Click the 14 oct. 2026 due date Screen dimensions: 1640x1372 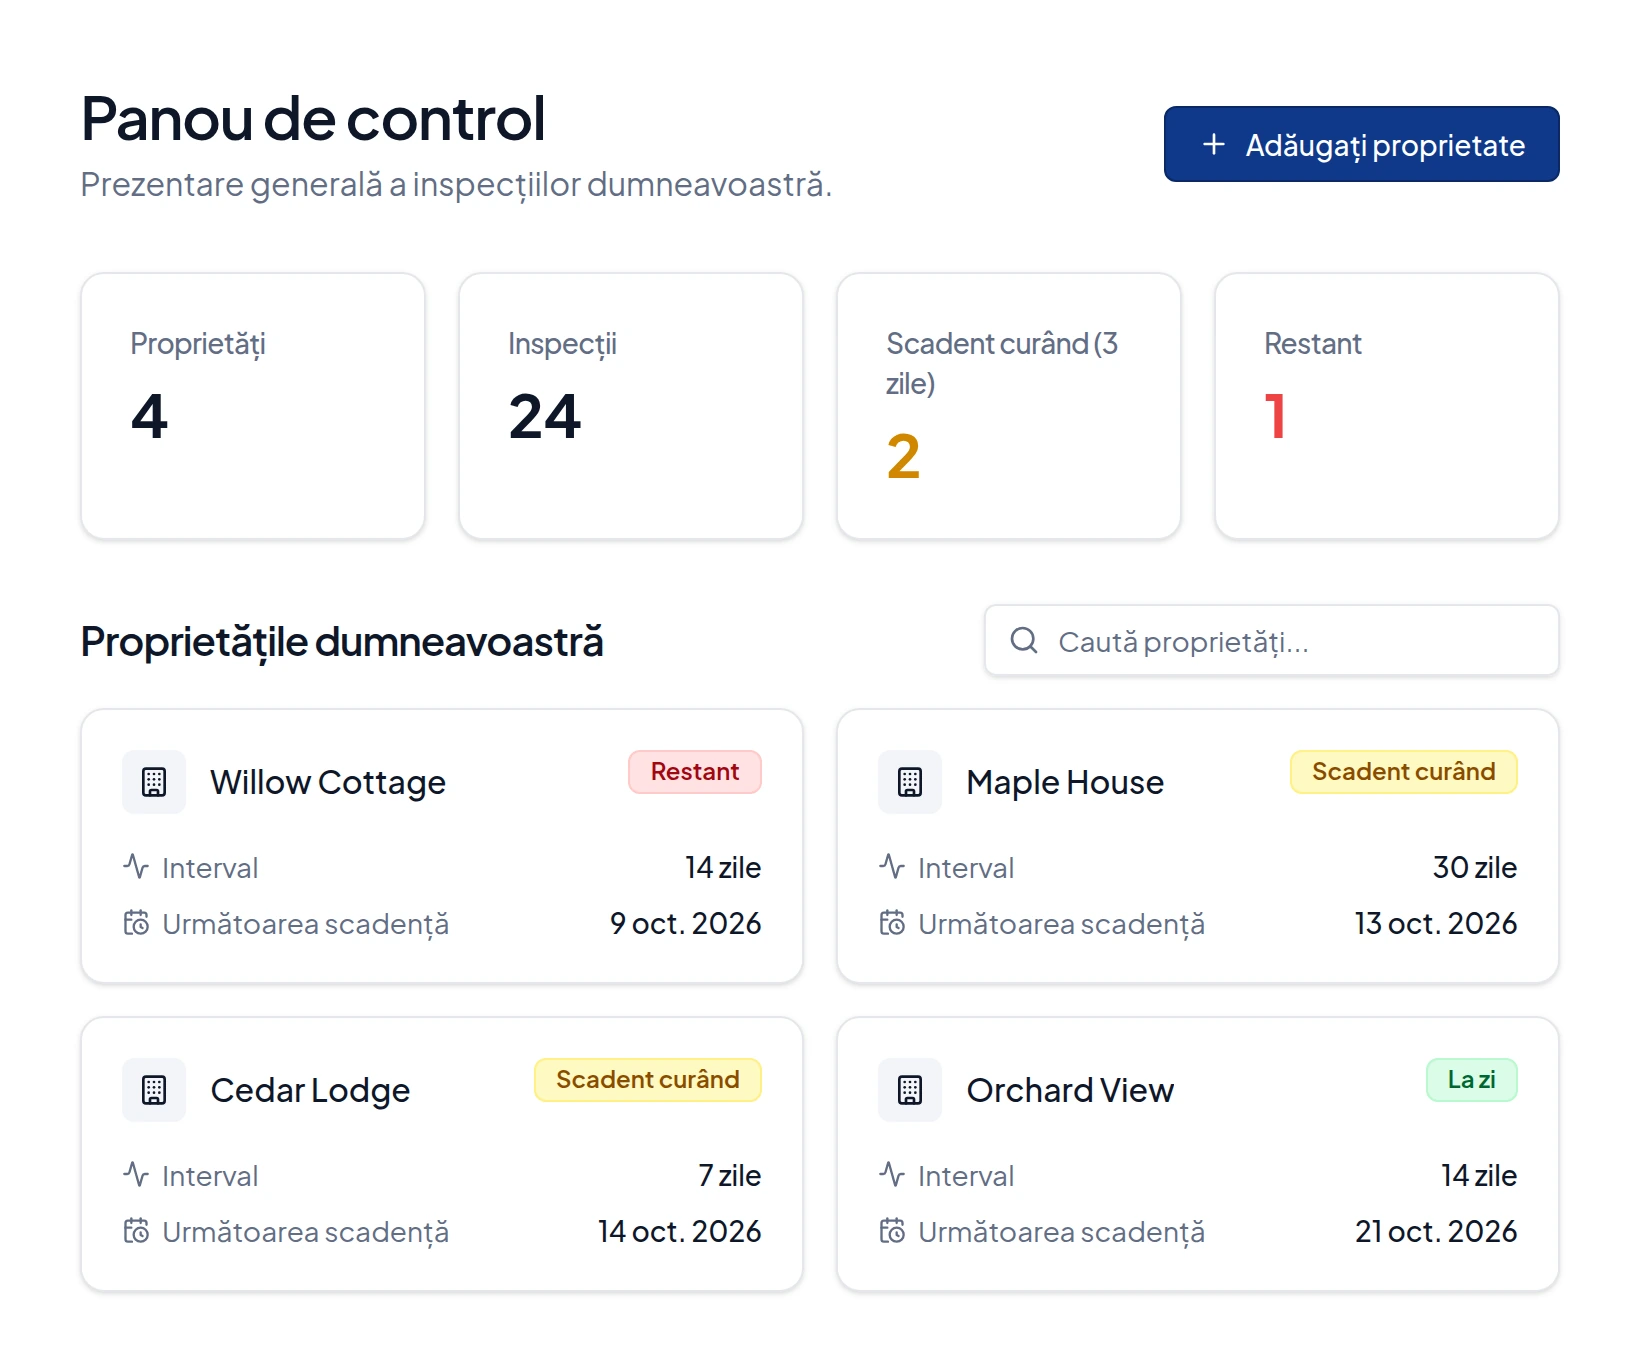point(680,1231)
